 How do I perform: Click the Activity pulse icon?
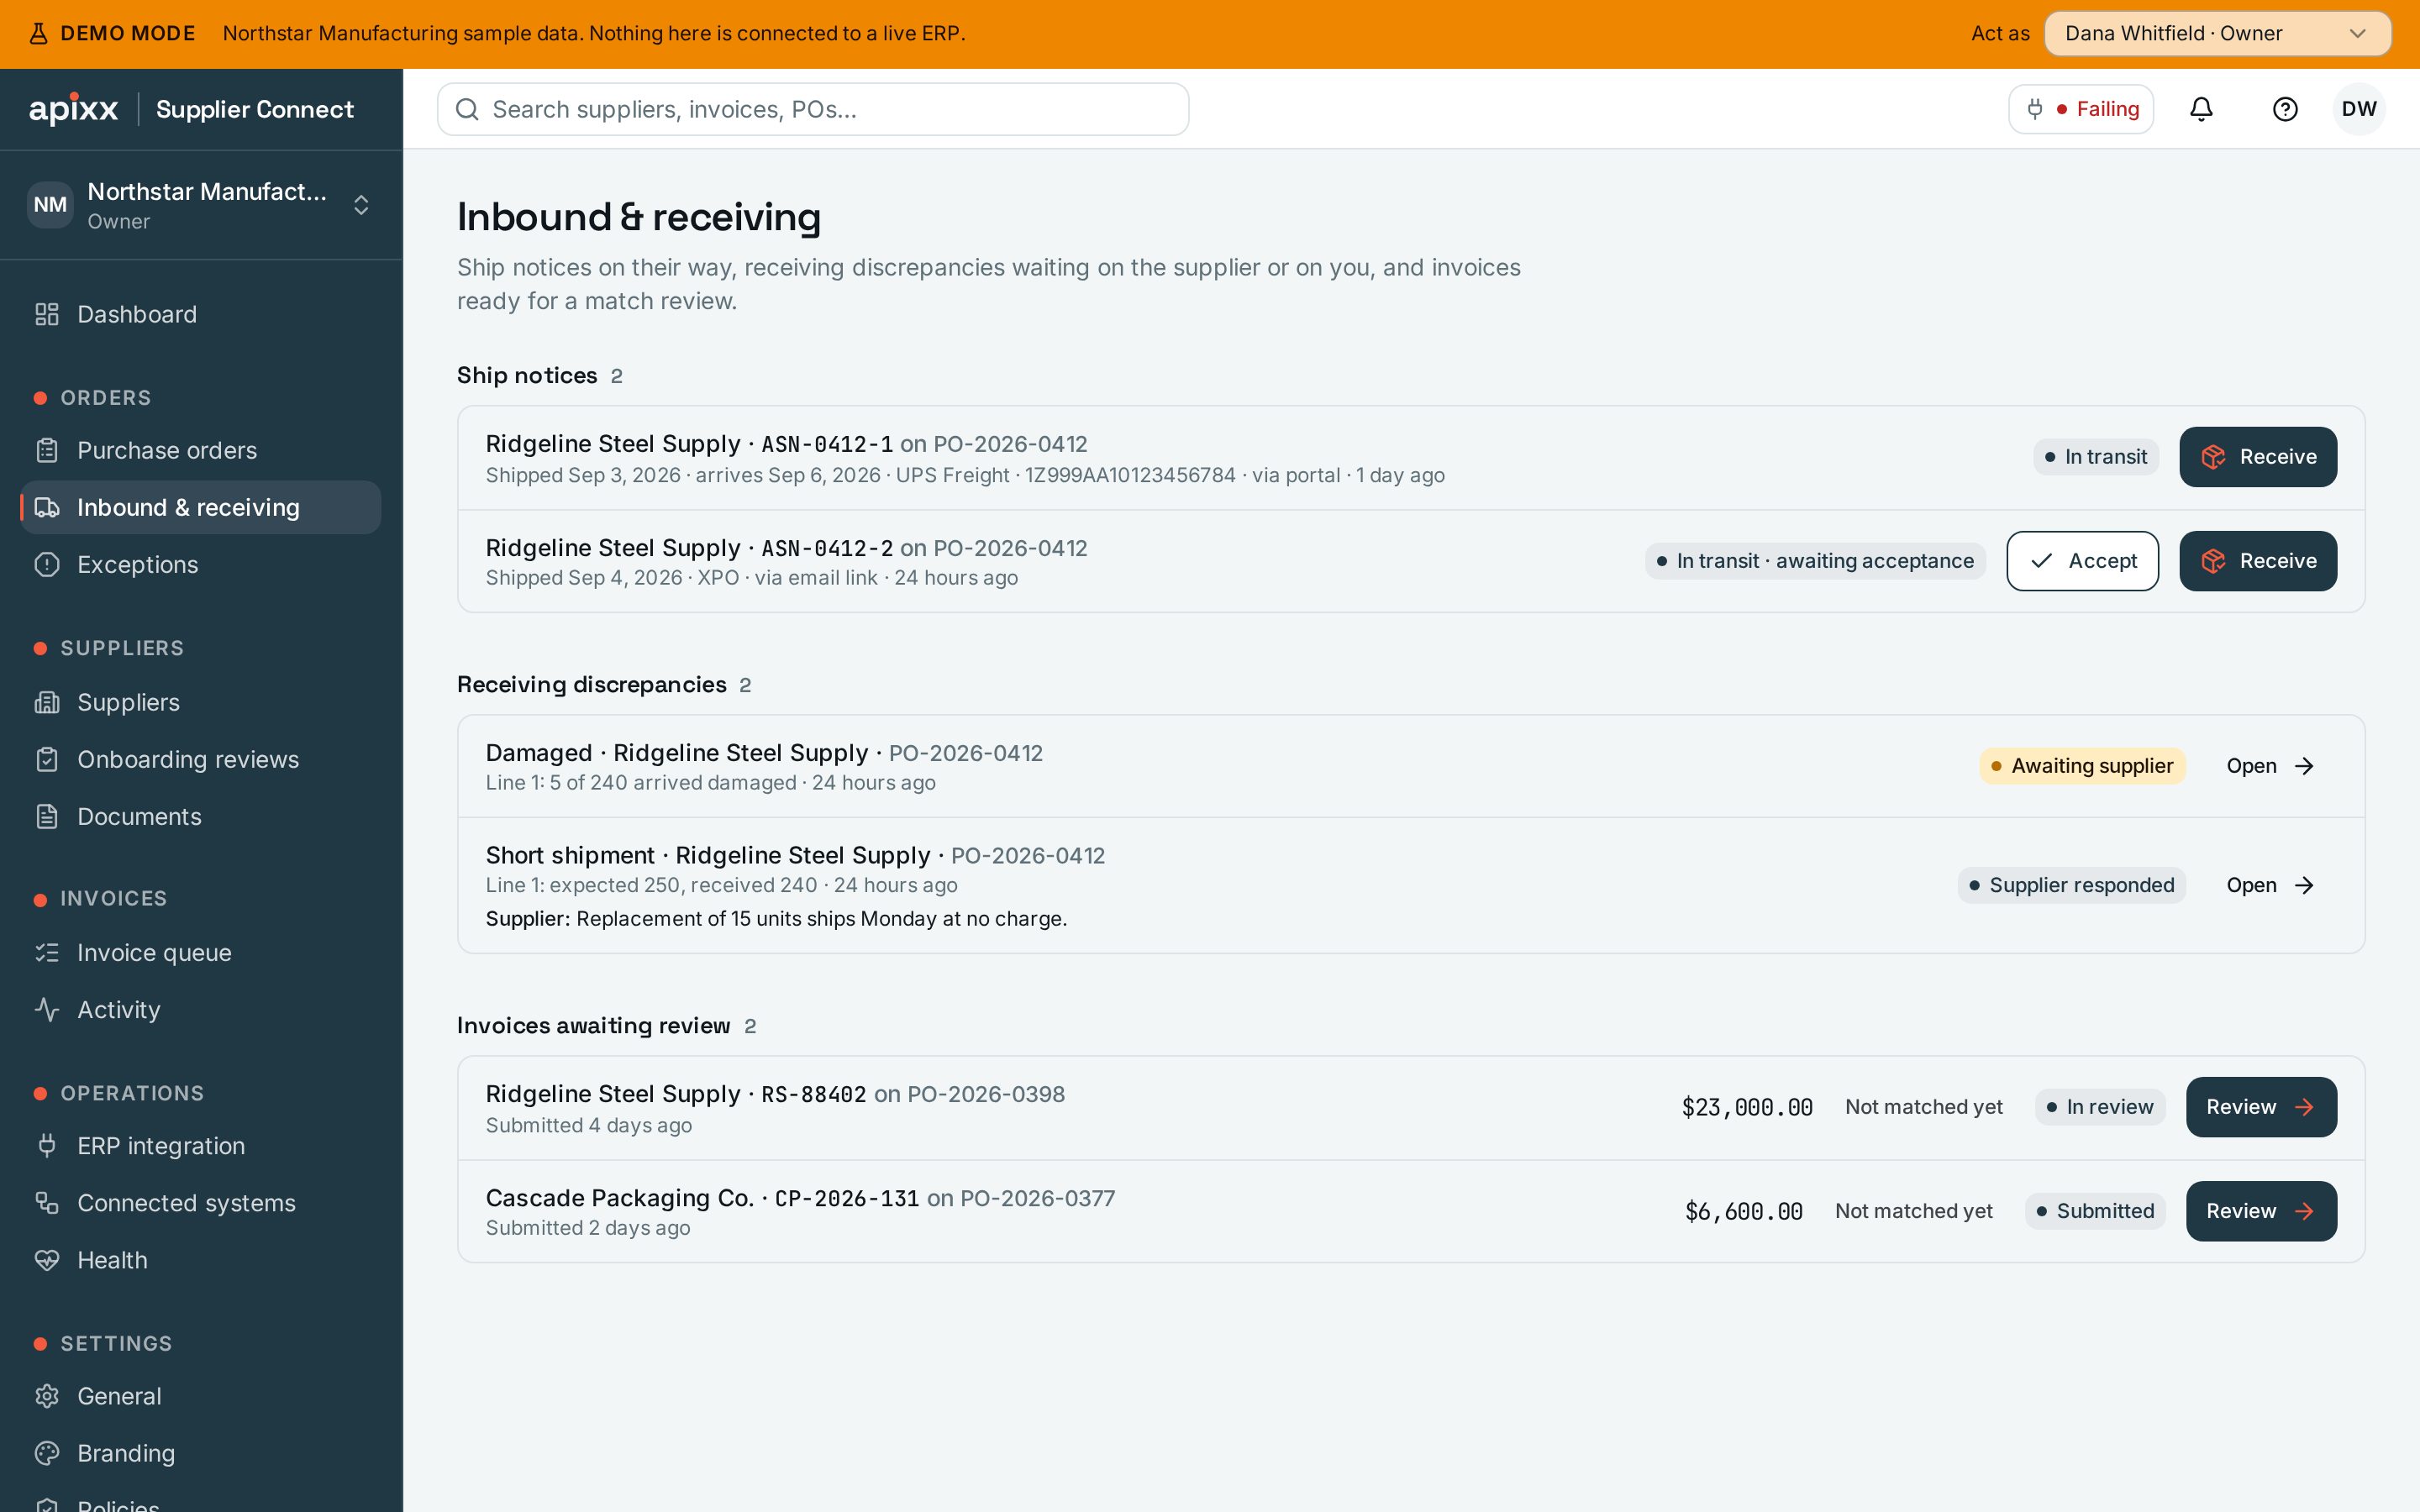47,1009
